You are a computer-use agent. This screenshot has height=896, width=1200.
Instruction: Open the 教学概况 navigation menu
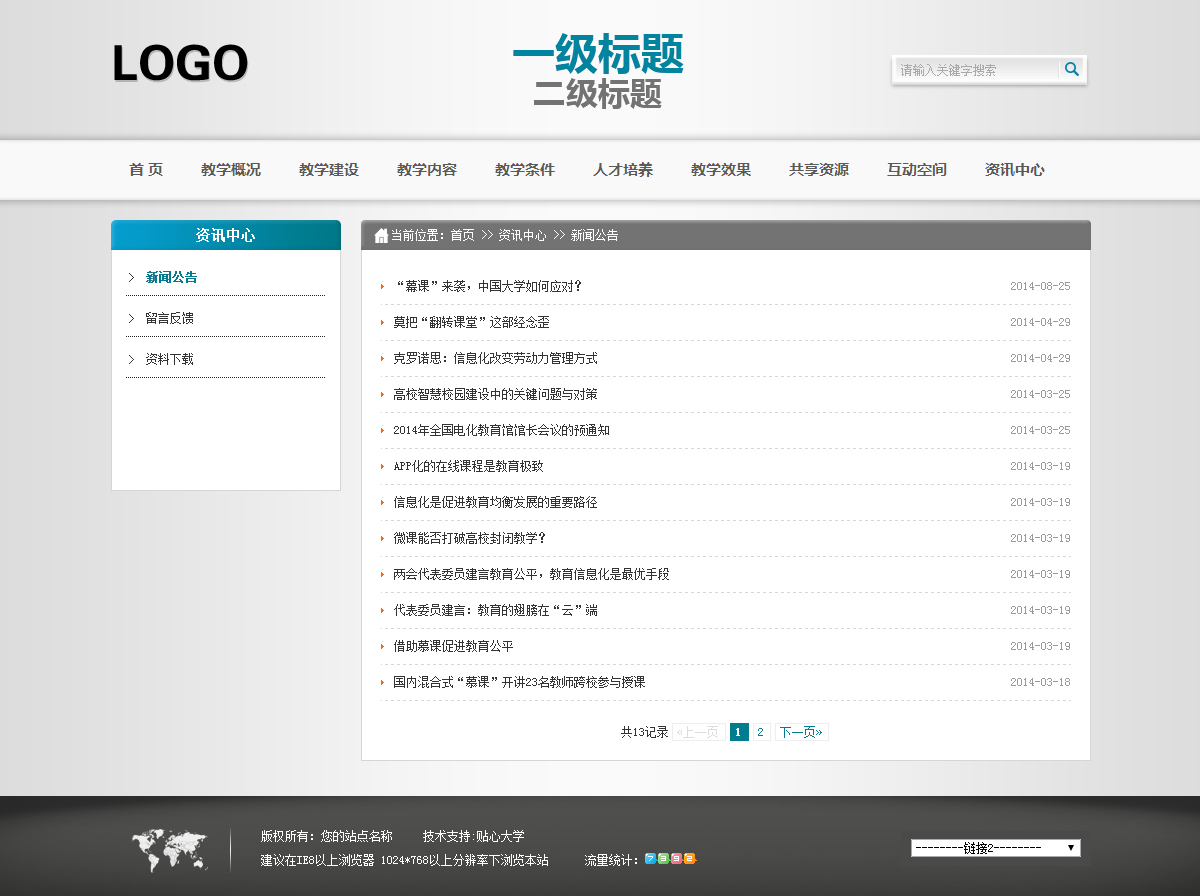coord(231,170)
